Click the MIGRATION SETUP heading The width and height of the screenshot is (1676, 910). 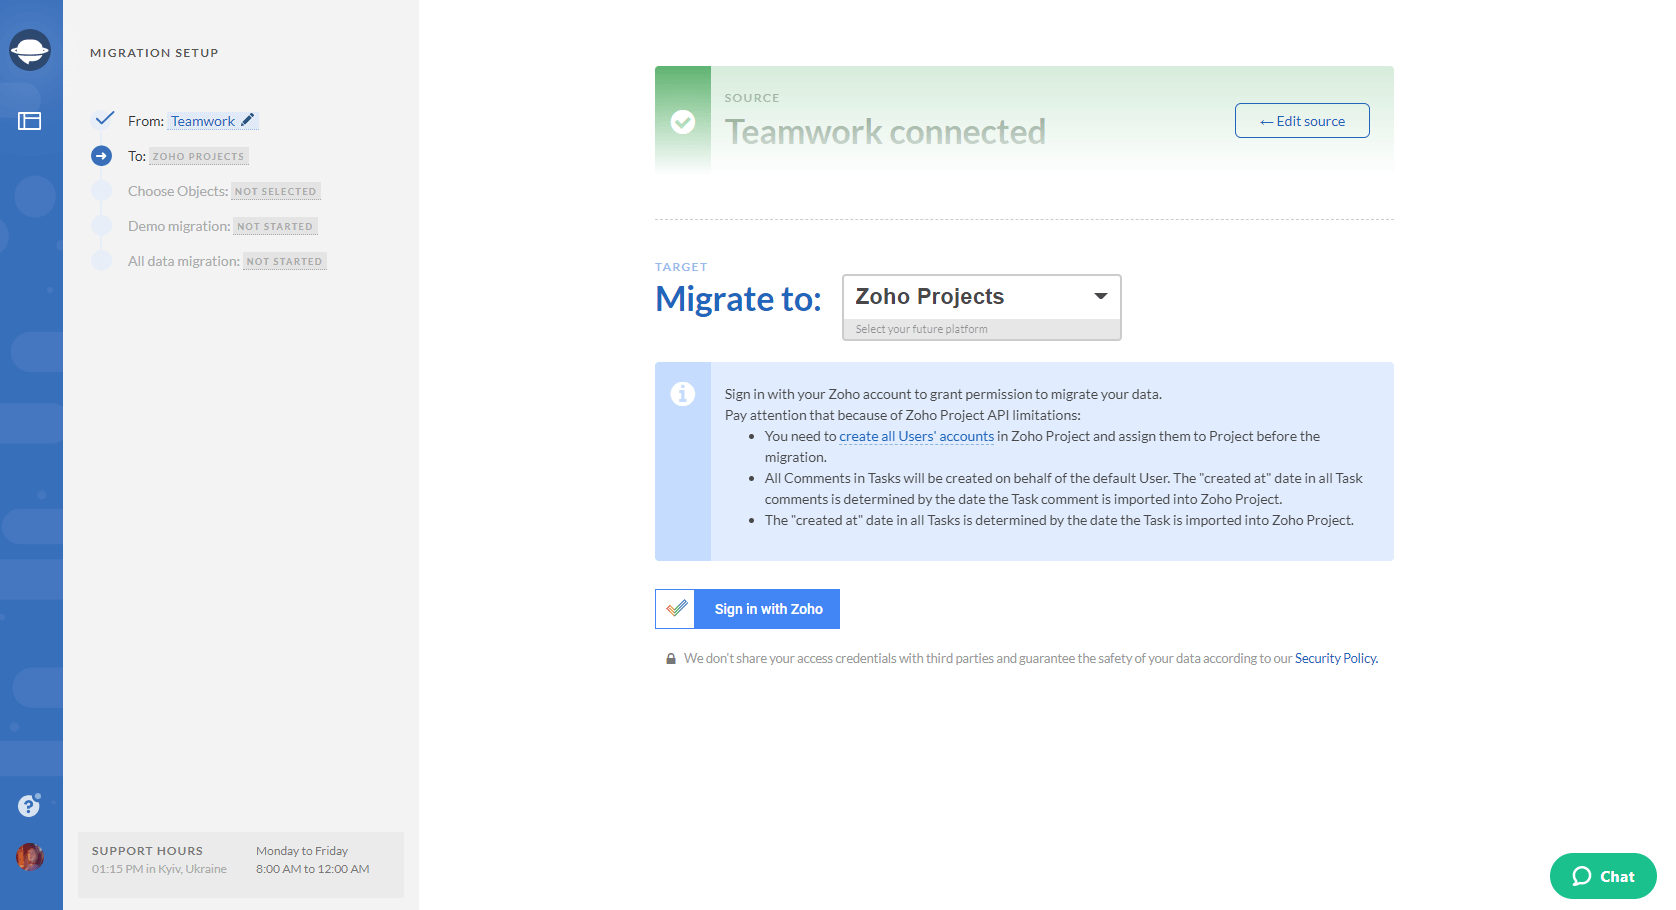[x=154, y=53]
